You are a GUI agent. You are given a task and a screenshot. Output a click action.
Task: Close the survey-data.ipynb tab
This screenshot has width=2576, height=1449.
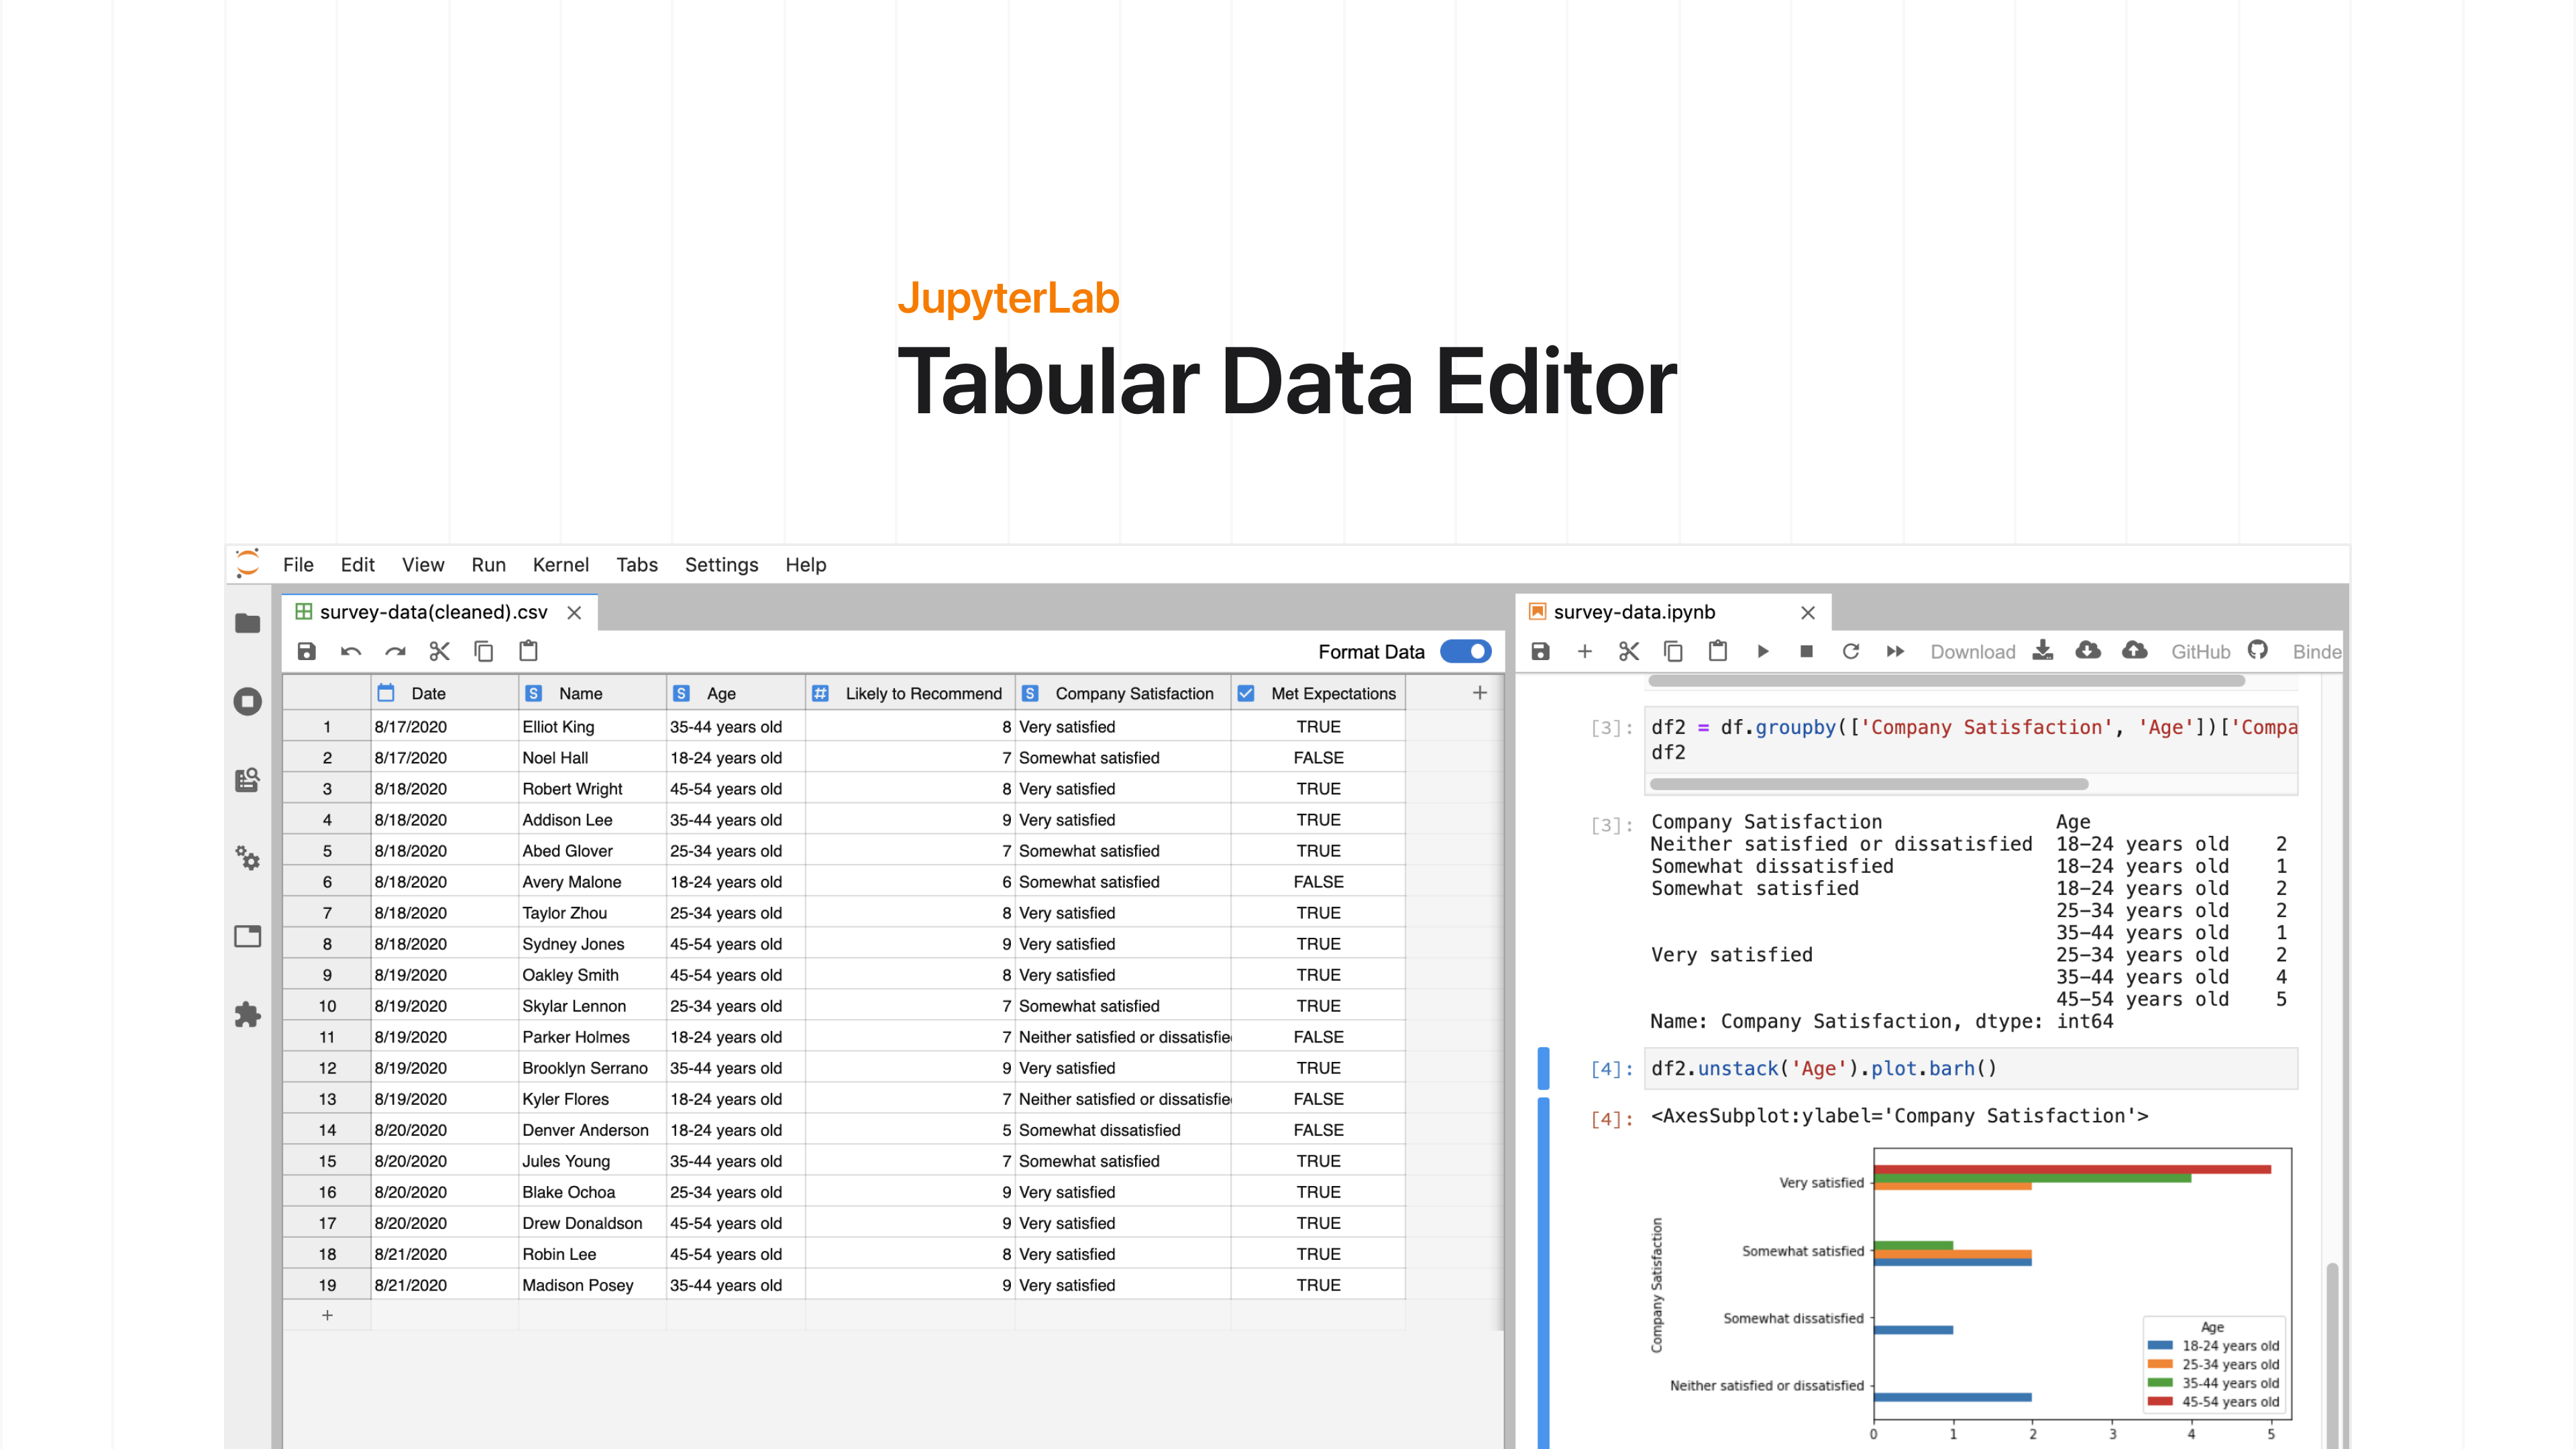1808,613
